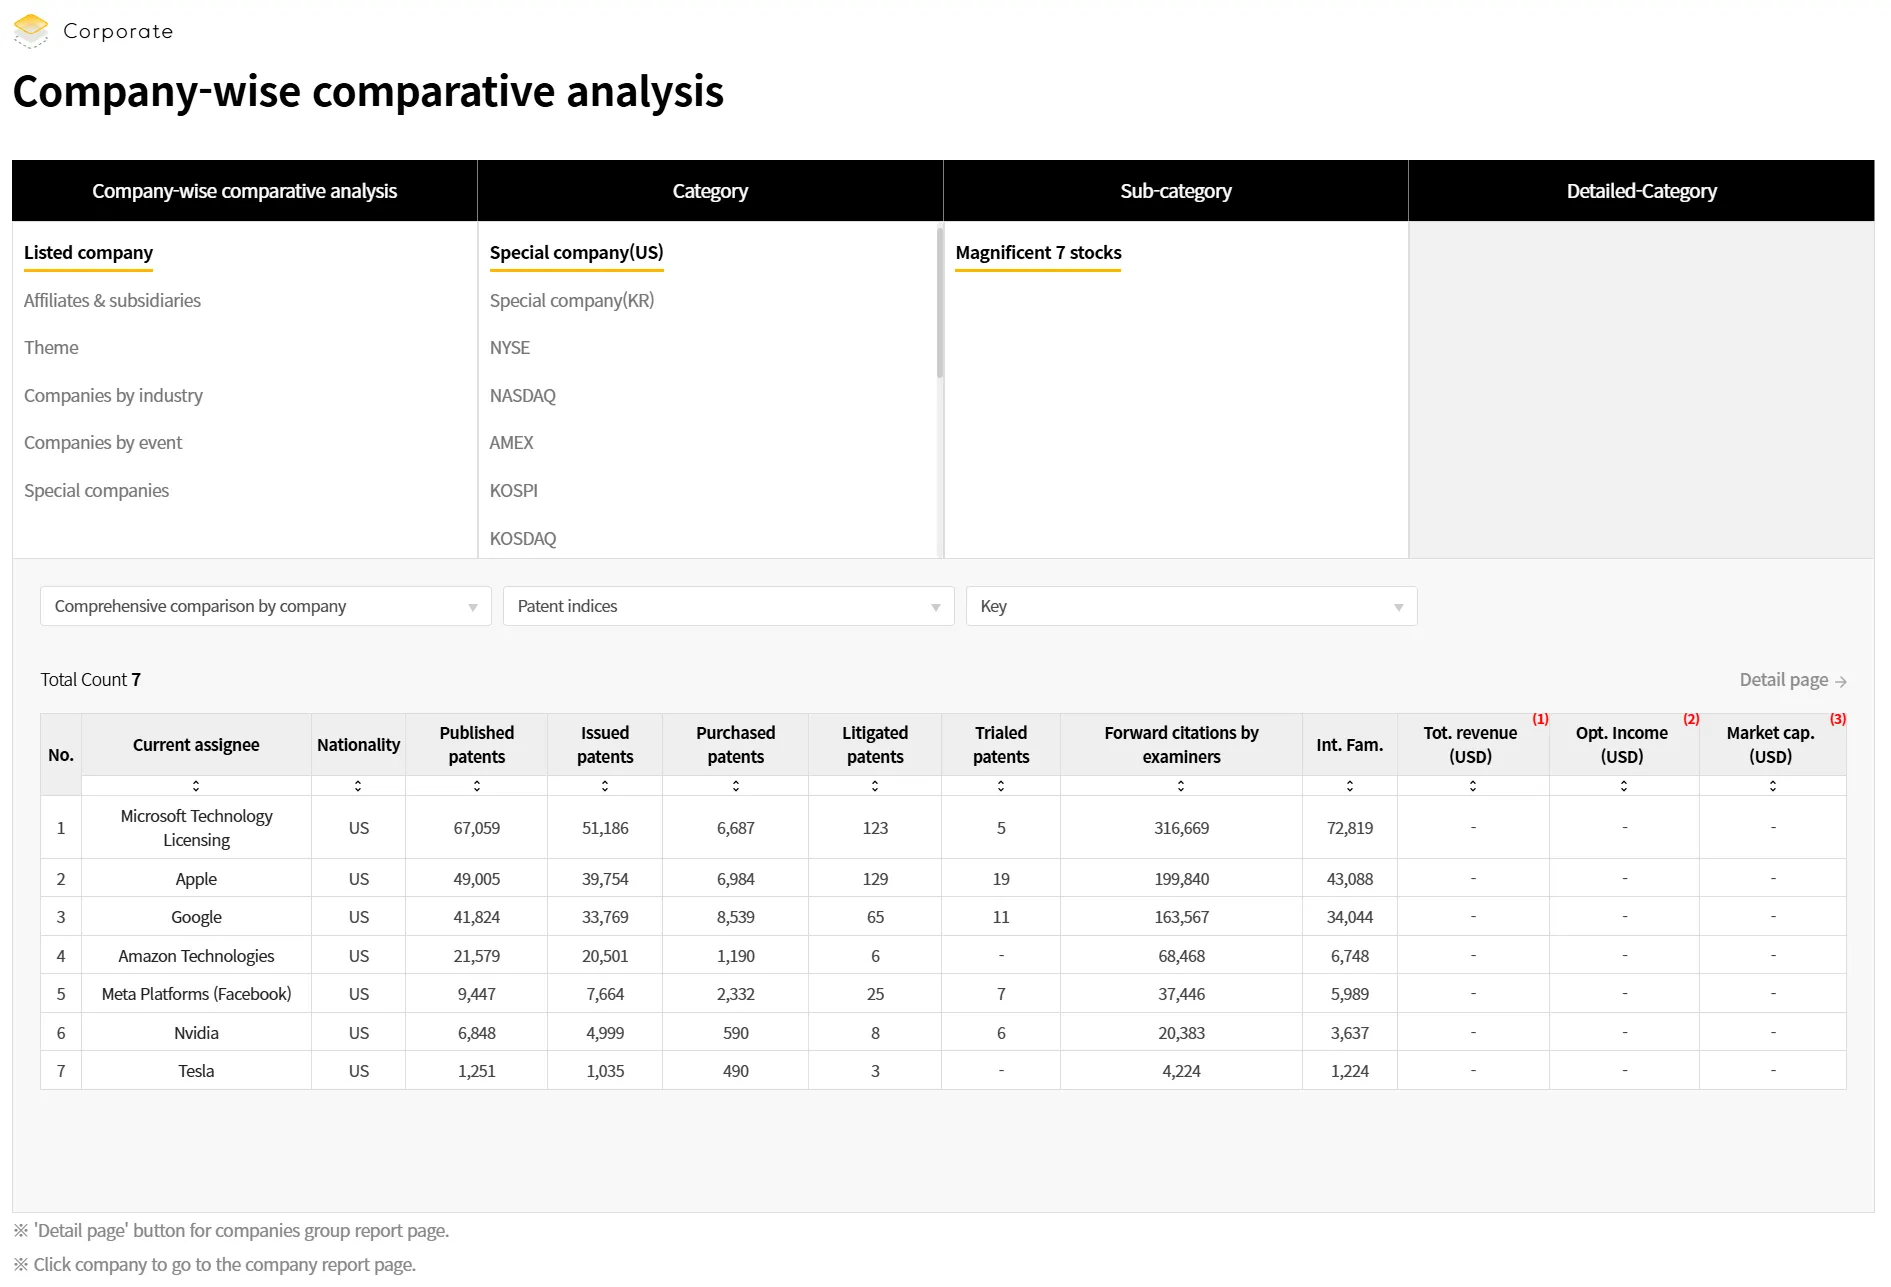Click Tesla's published patents value 1,251
1891x1287 pixels.
(x=477, y=1071)
